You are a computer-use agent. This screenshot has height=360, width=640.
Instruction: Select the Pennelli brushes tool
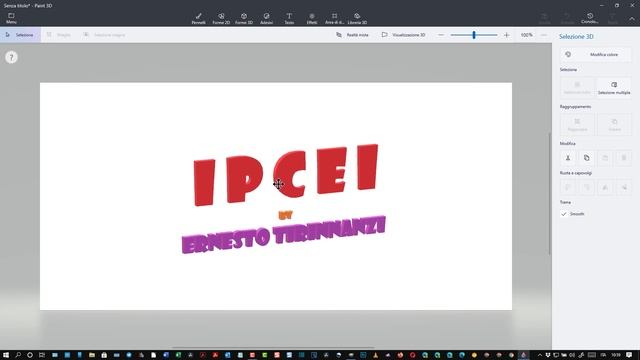pos(198,18)
